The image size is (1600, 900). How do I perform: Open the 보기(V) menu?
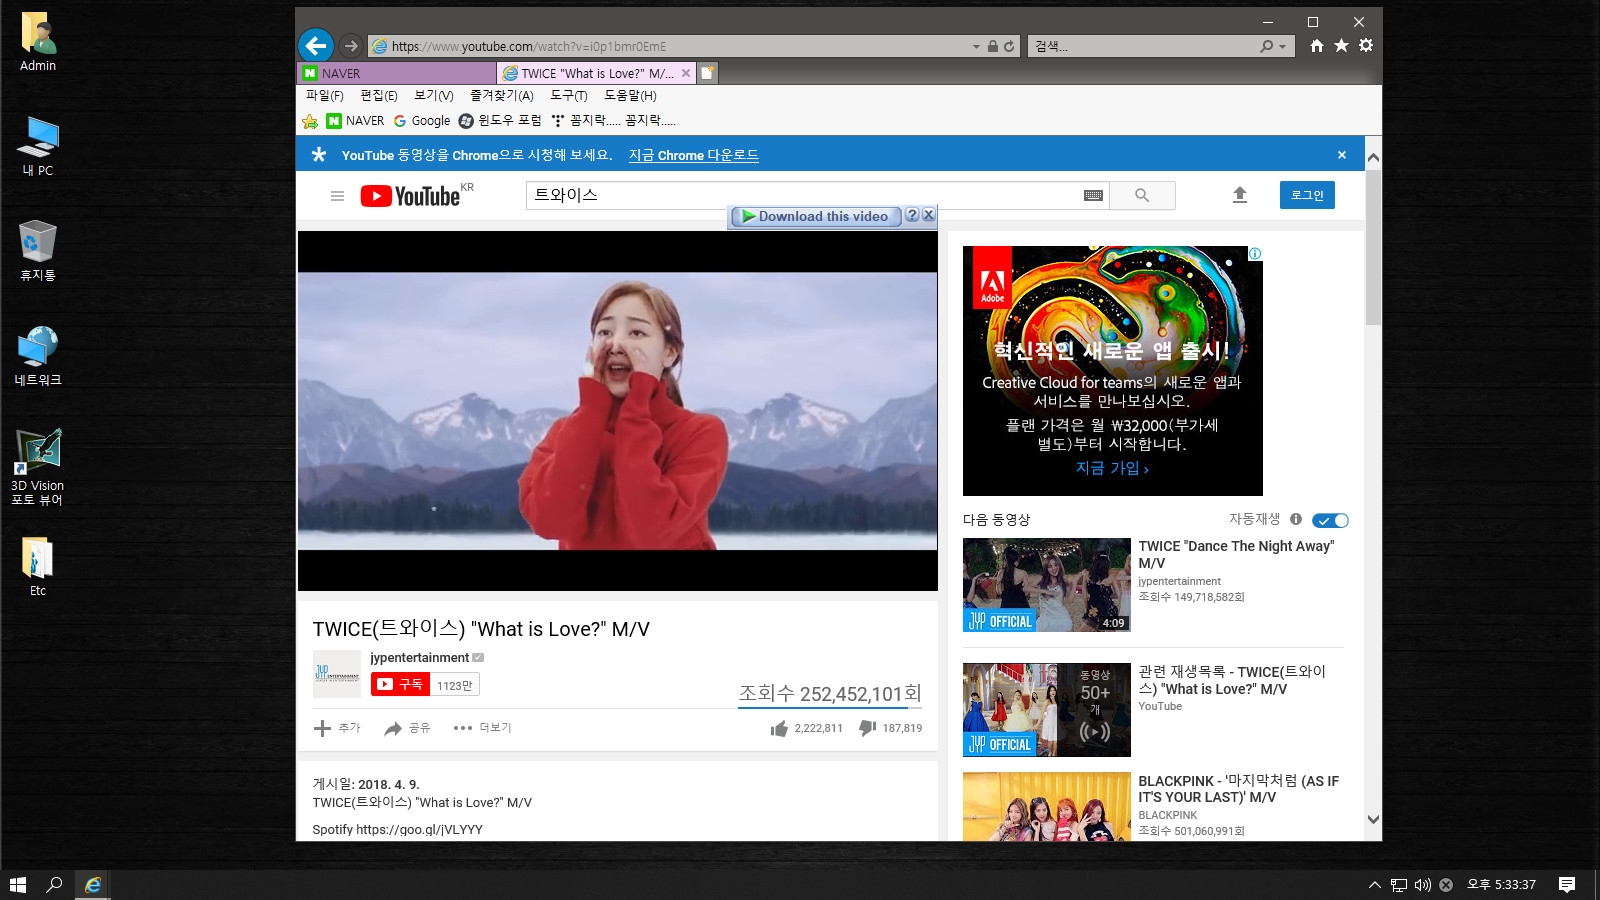(434, 95)
